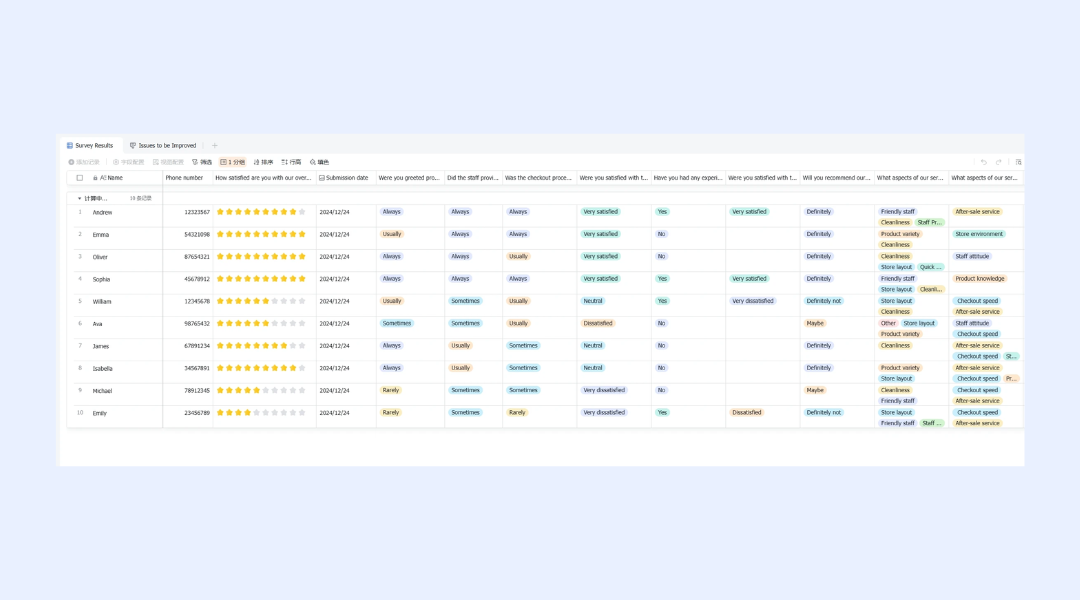
Task: Select the 'Did the staff provi...' column header
Action: click(x=472, y=178)
